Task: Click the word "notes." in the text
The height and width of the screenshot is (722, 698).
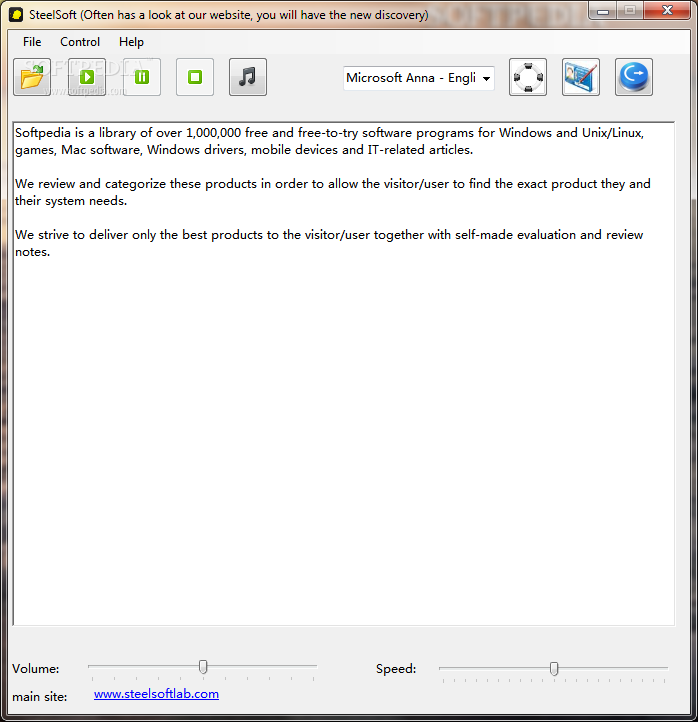Action: (x=32, y=252)
